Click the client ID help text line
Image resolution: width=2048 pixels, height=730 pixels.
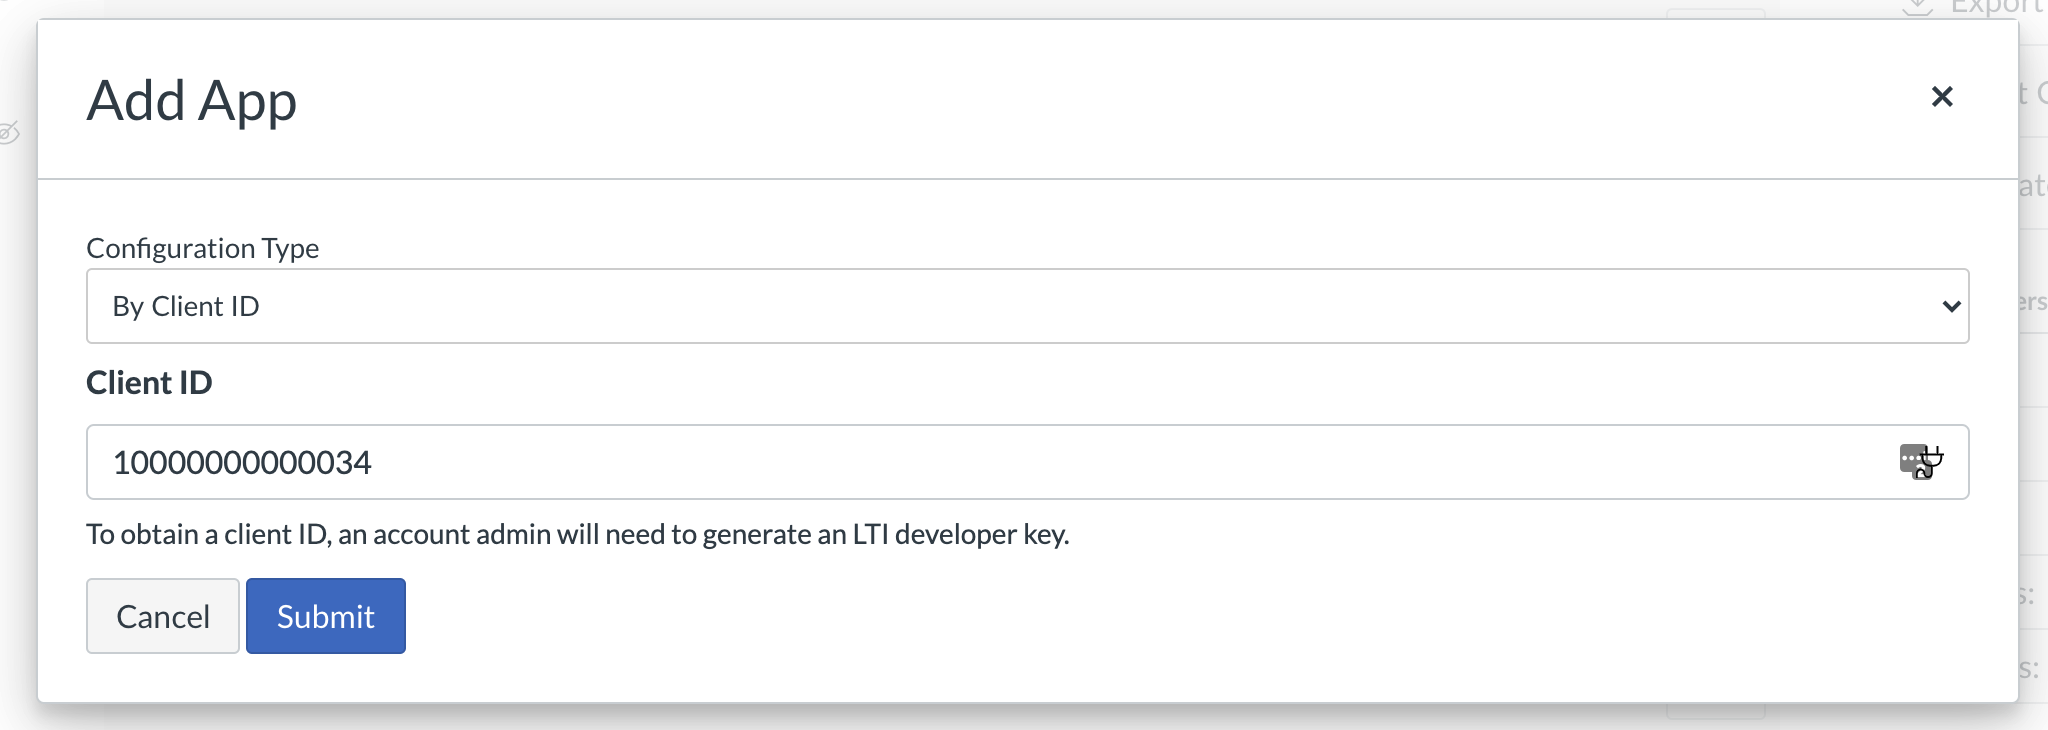pos(577,534)
